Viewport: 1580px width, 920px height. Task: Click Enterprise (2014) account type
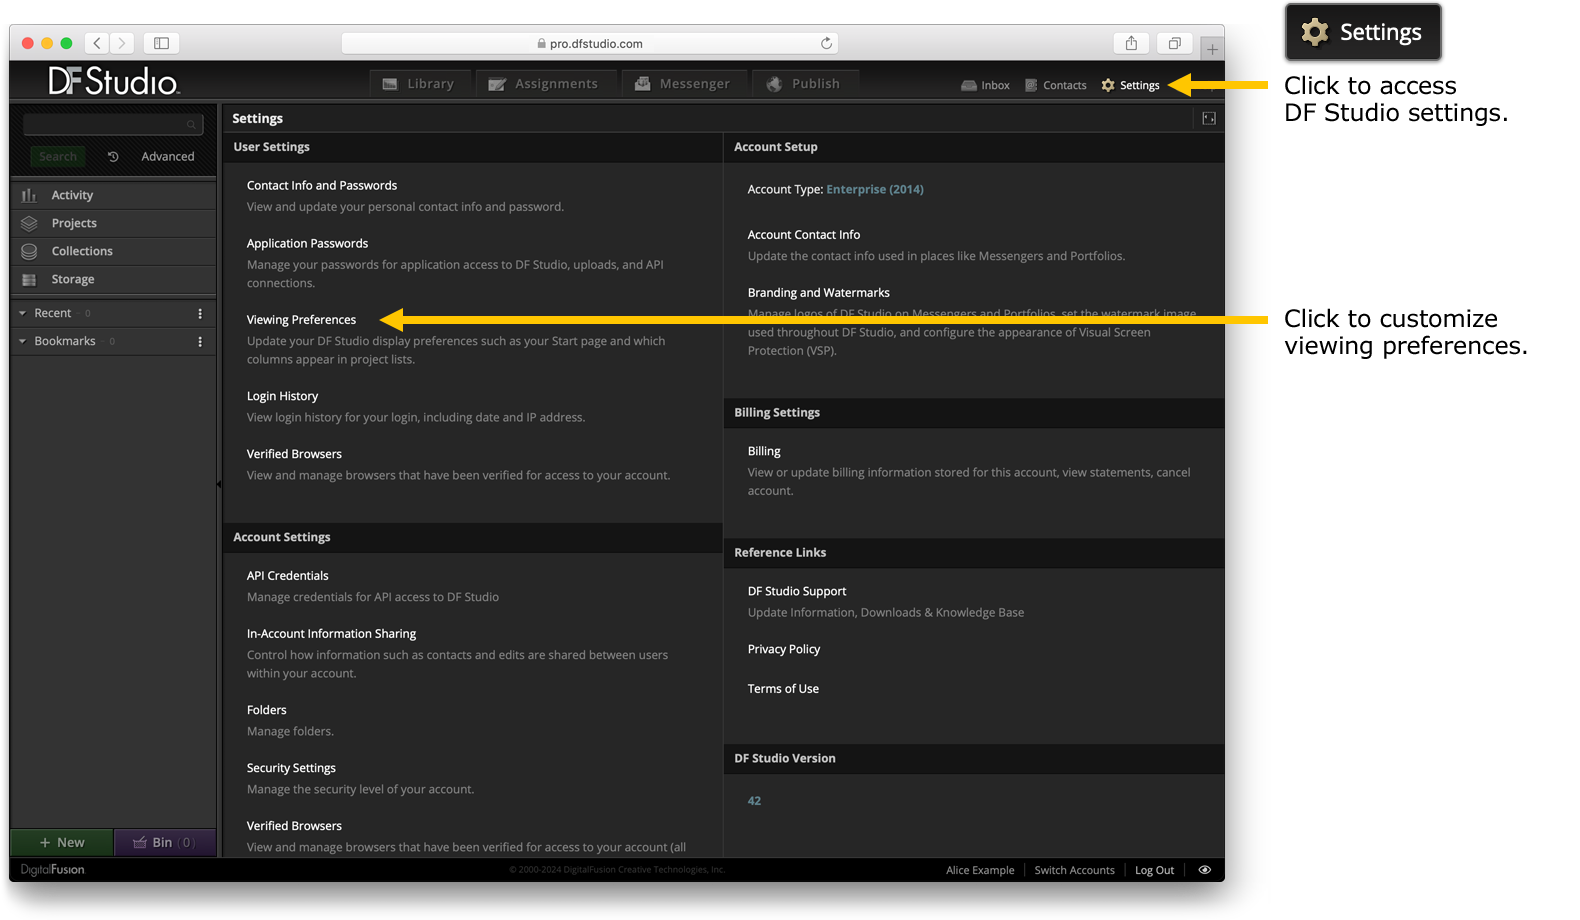click(875, 189)
